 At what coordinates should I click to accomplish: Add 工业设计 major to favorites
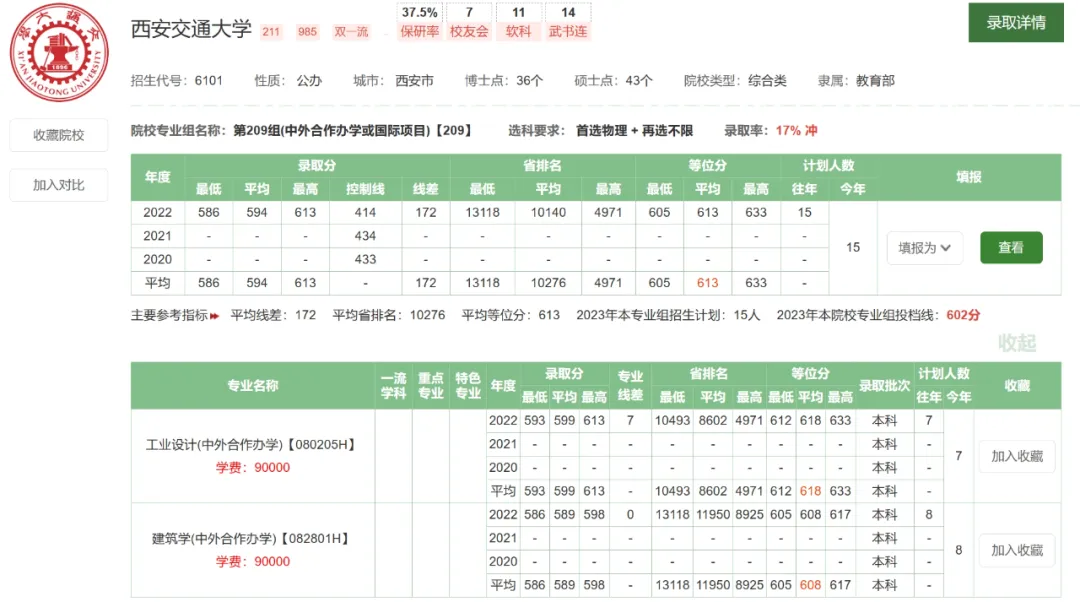(1016, 456)
